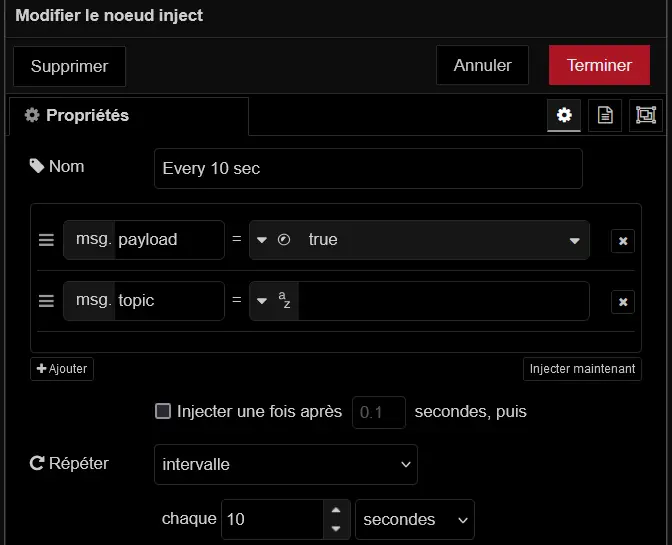Image resolution: width=672 pixels, height=545 pixels.
Task: Click the Répéter refresh icon
Action: click(x=38, y=464)
